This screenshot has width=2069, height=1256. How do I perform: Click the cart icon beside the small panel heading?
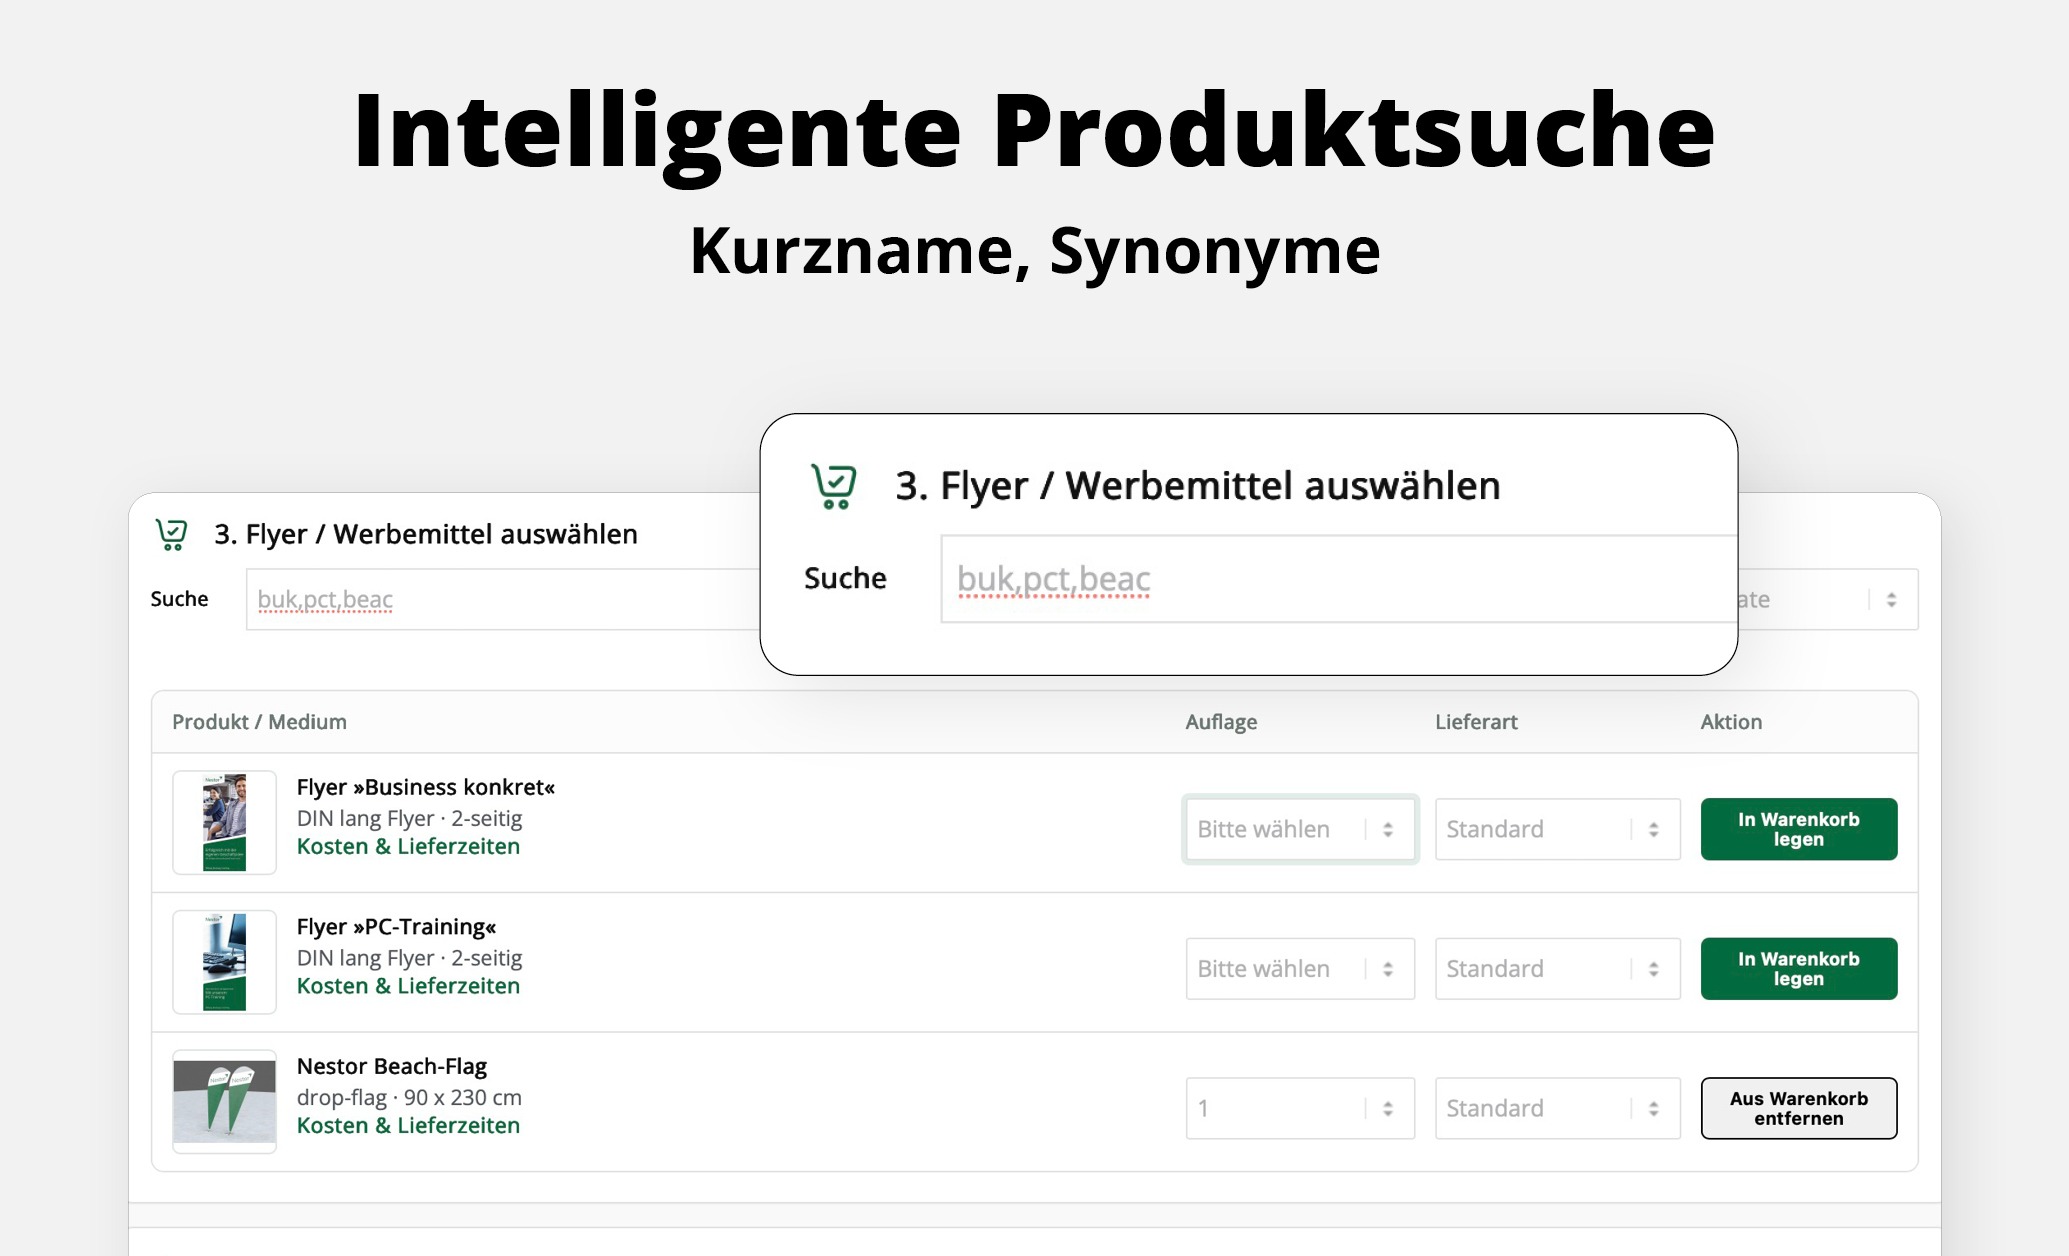(x=171, y=534)
